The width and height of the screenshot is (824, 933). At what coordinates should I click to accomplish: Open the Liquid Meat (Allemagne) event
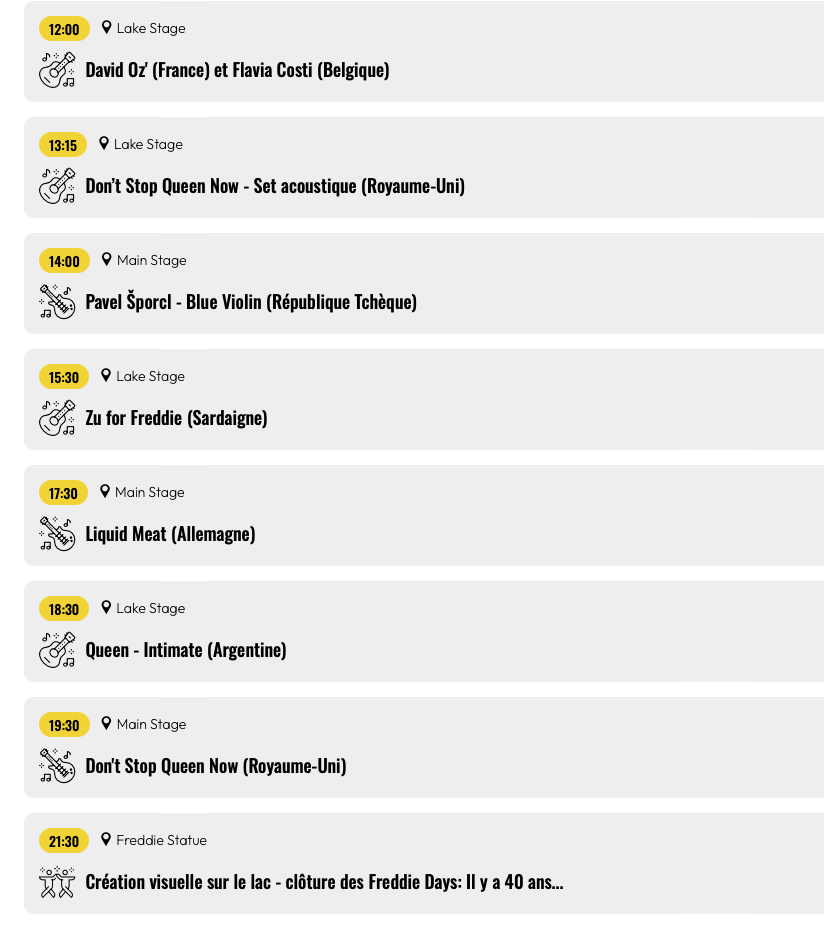tap(170, 534)
